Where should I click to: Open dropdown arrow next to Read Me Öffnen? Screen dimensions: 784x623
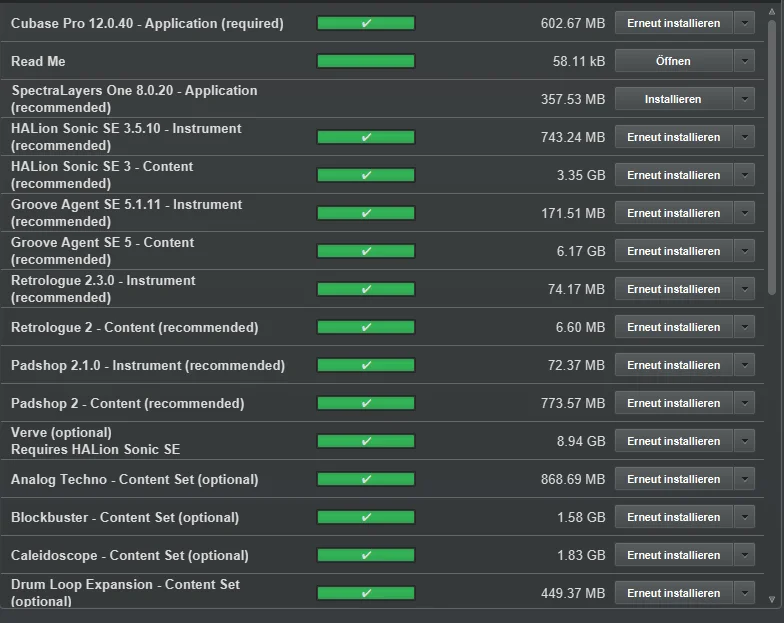point(744,61)
